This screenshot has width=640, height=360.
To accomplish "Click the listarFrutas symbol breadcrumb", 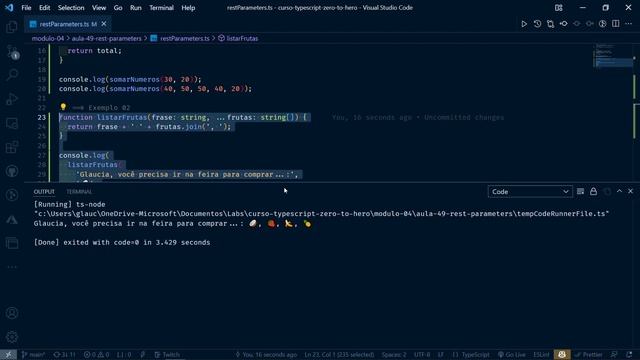I will tap(238, 38).
